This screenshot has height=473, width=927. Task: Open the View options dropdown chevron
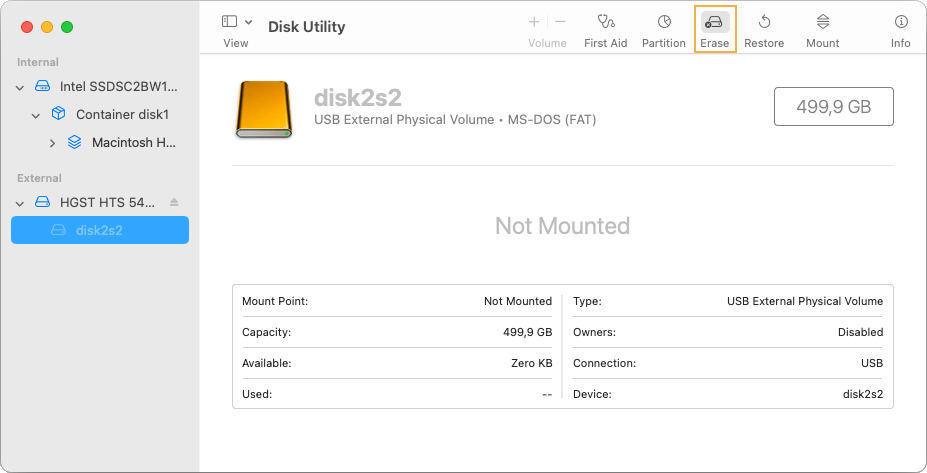click(248, 22)
